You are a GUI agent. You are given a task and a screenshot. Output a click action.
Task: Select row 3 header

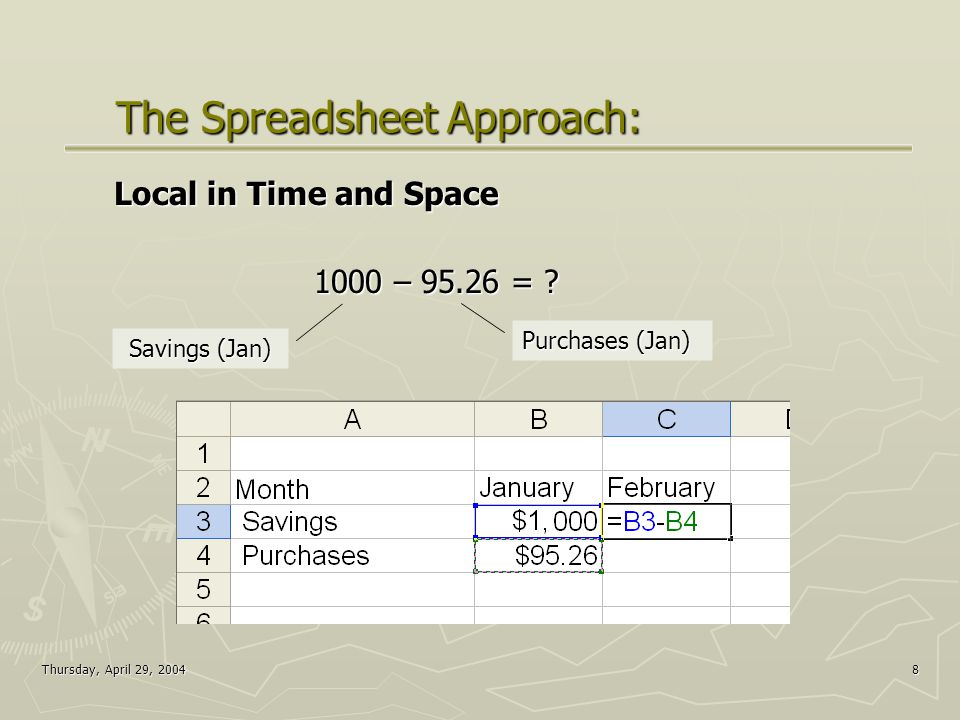[203, 522]
